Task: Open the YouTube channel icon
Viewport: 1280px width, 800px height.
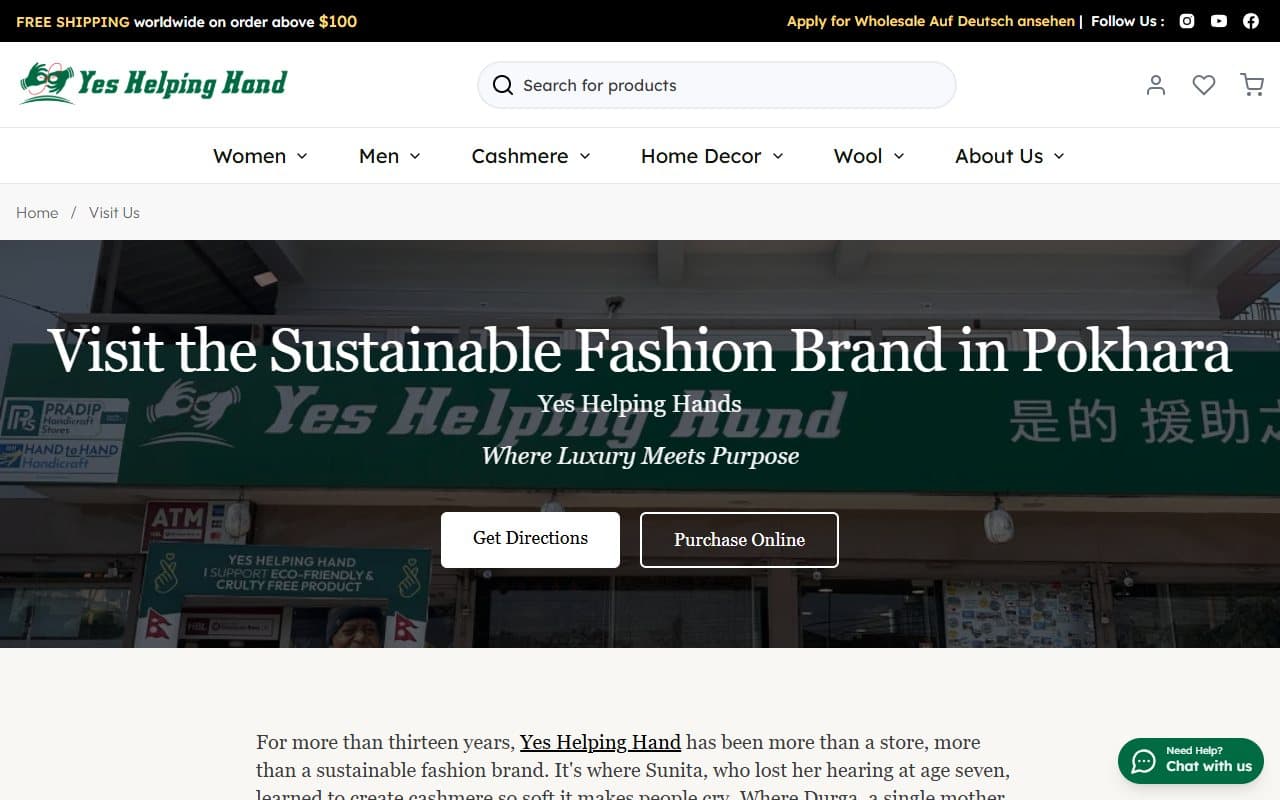Action: pyautogui.click(x=1219, y=21)
